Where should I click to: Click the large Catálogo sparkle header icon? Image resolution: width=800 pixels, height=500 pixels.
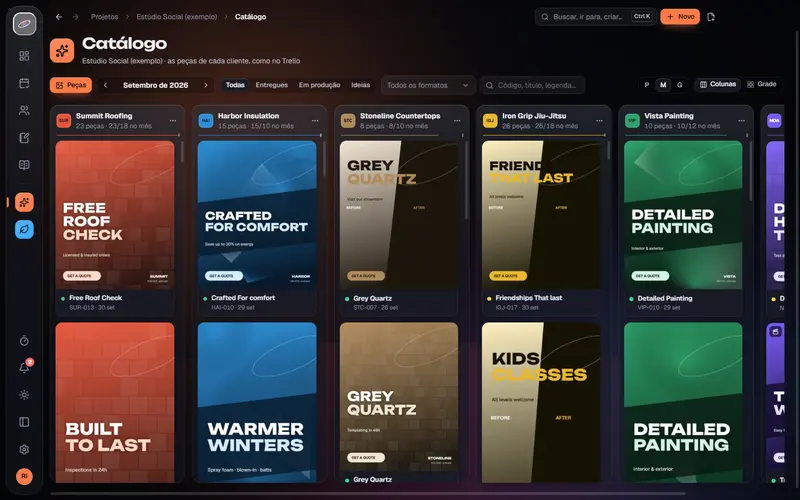[x=62, y=51]
